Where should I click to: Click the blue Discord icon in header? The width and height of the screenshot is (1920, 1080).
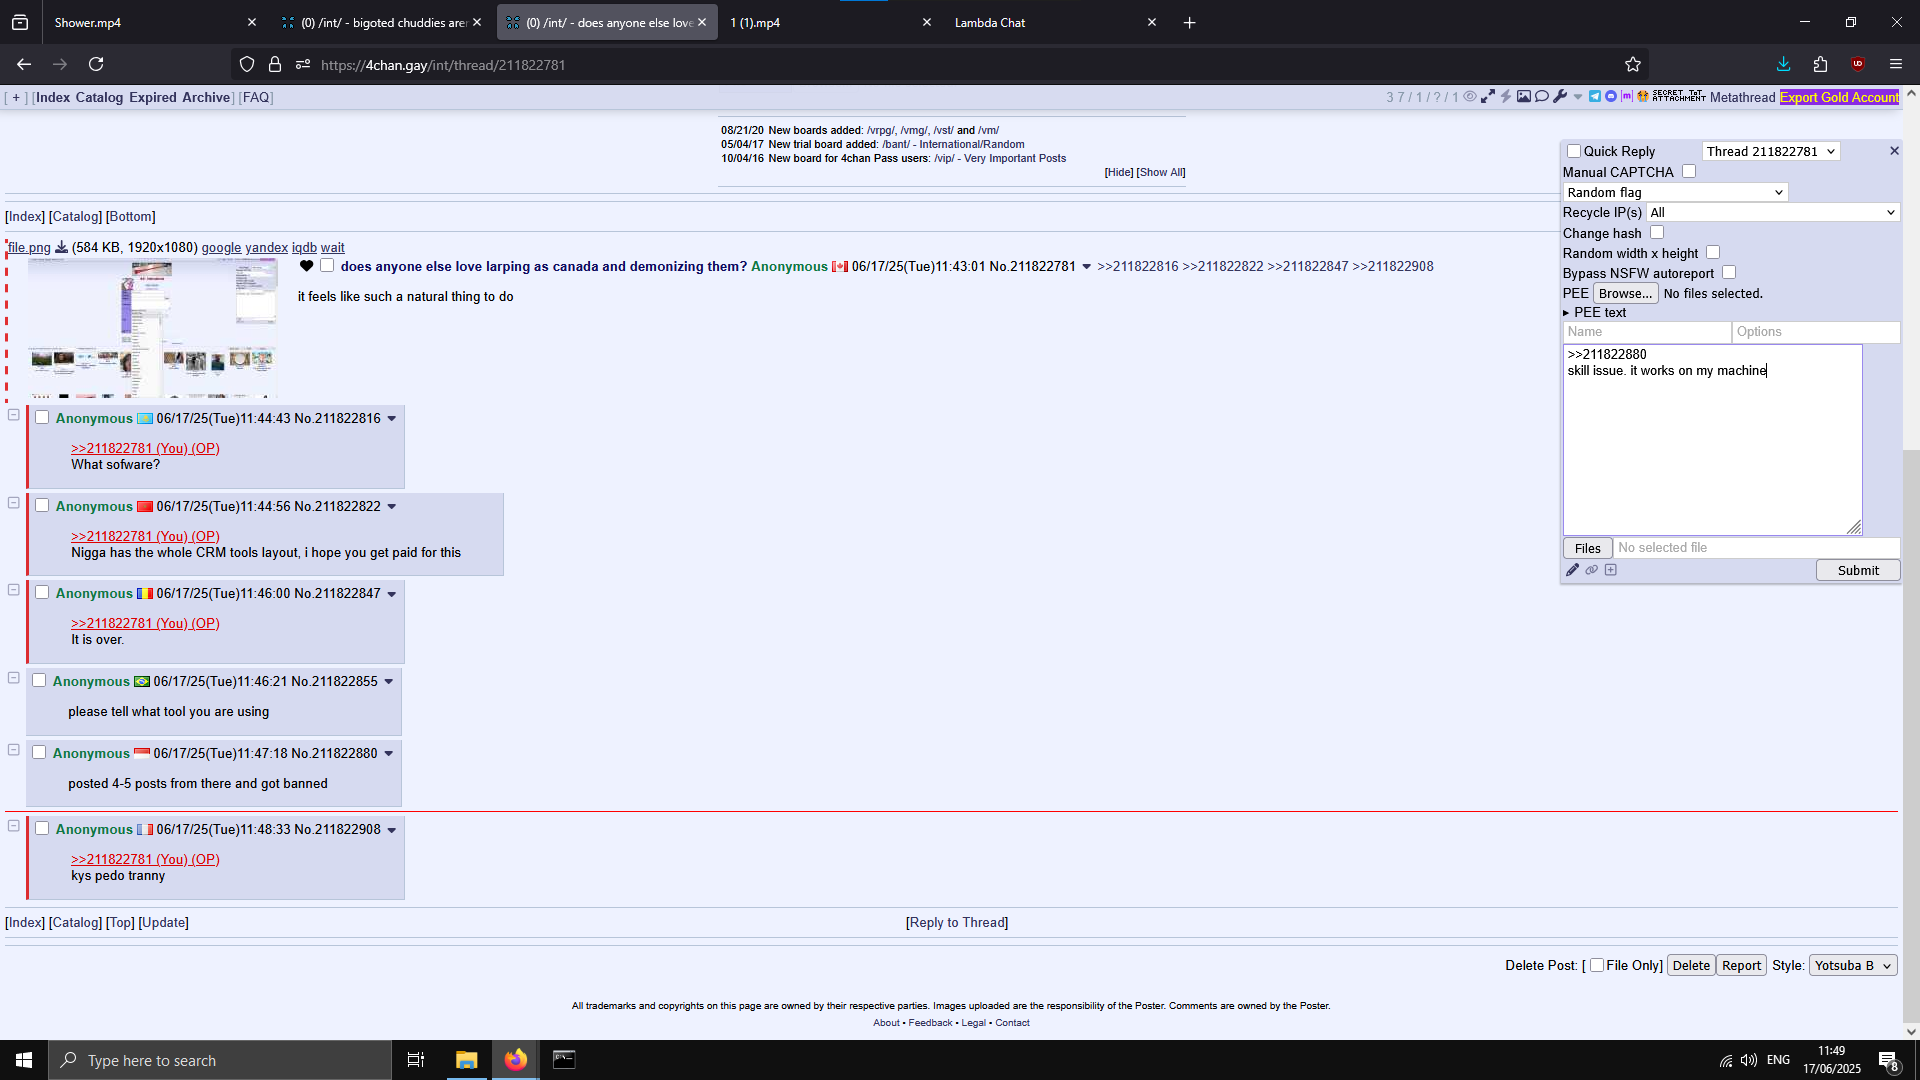coord(1611,97)
